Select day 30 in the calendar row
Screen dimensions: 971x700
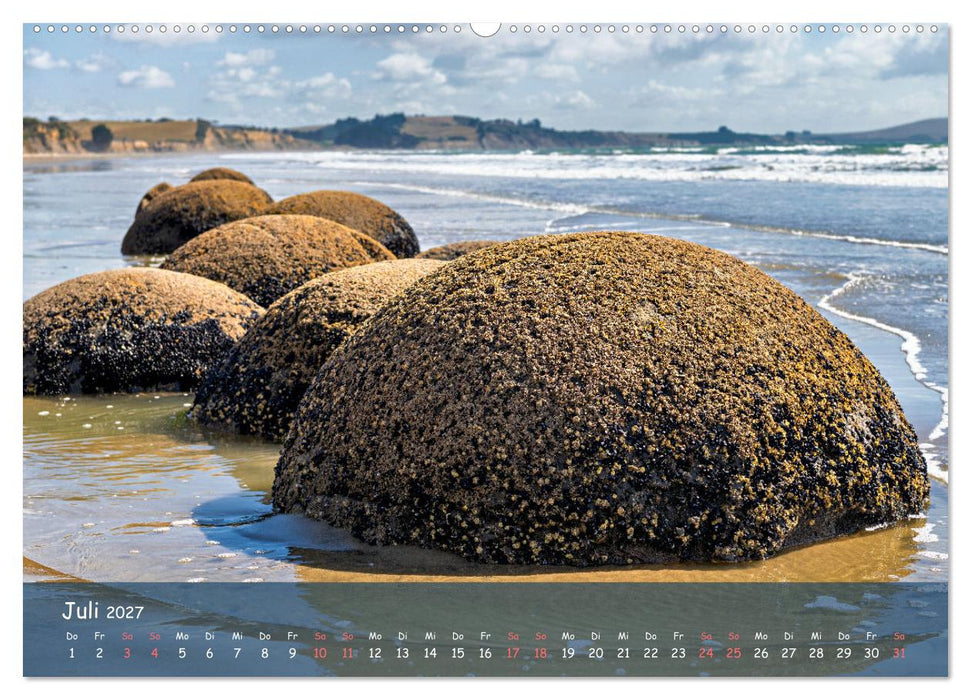coord(872,653)
